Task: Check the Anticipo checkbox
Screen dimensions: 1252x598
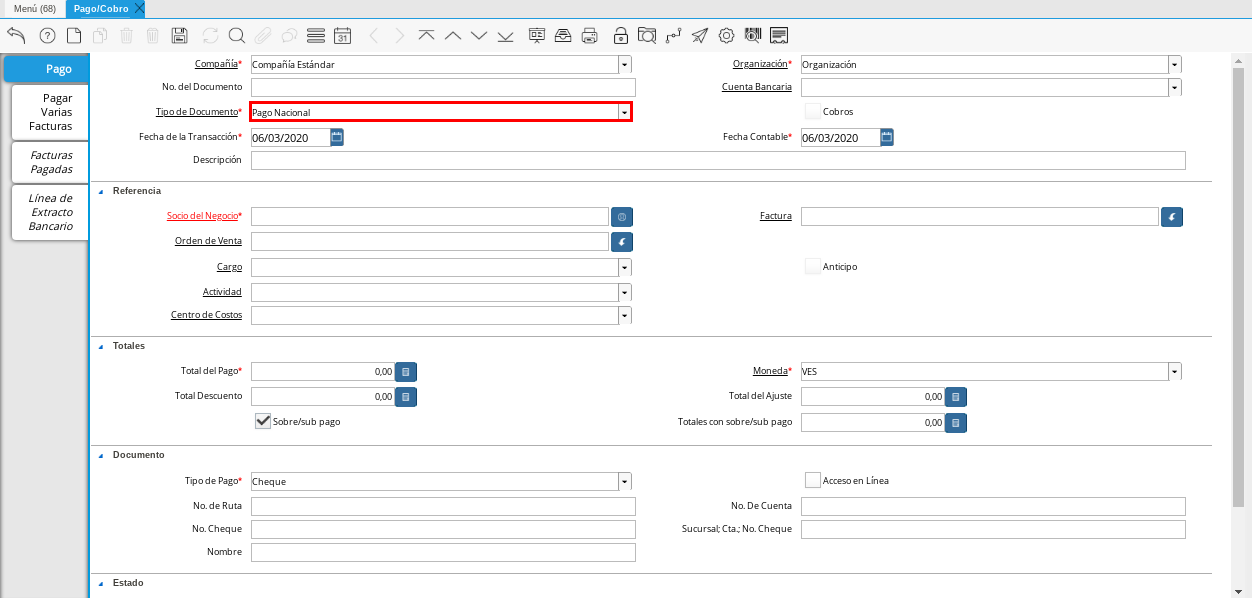Action: [813, 266]
